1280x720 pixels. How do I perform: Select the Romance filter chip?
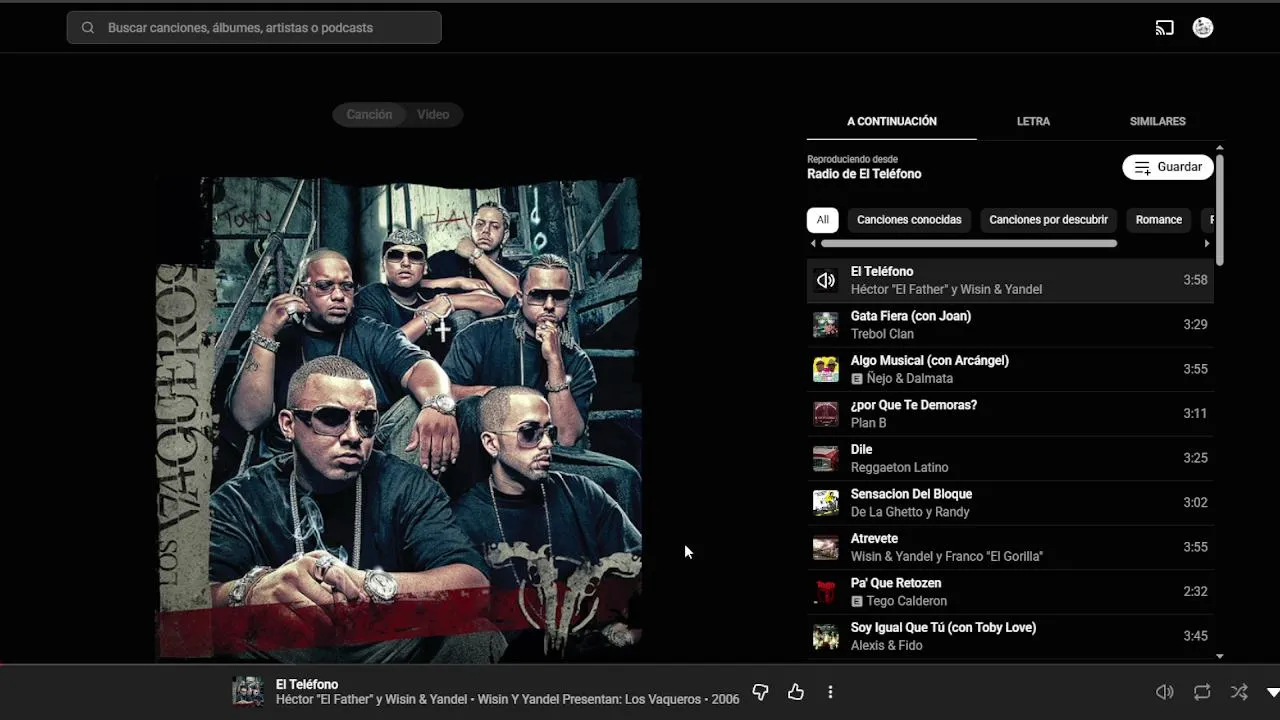click(x=1158, y=220)
